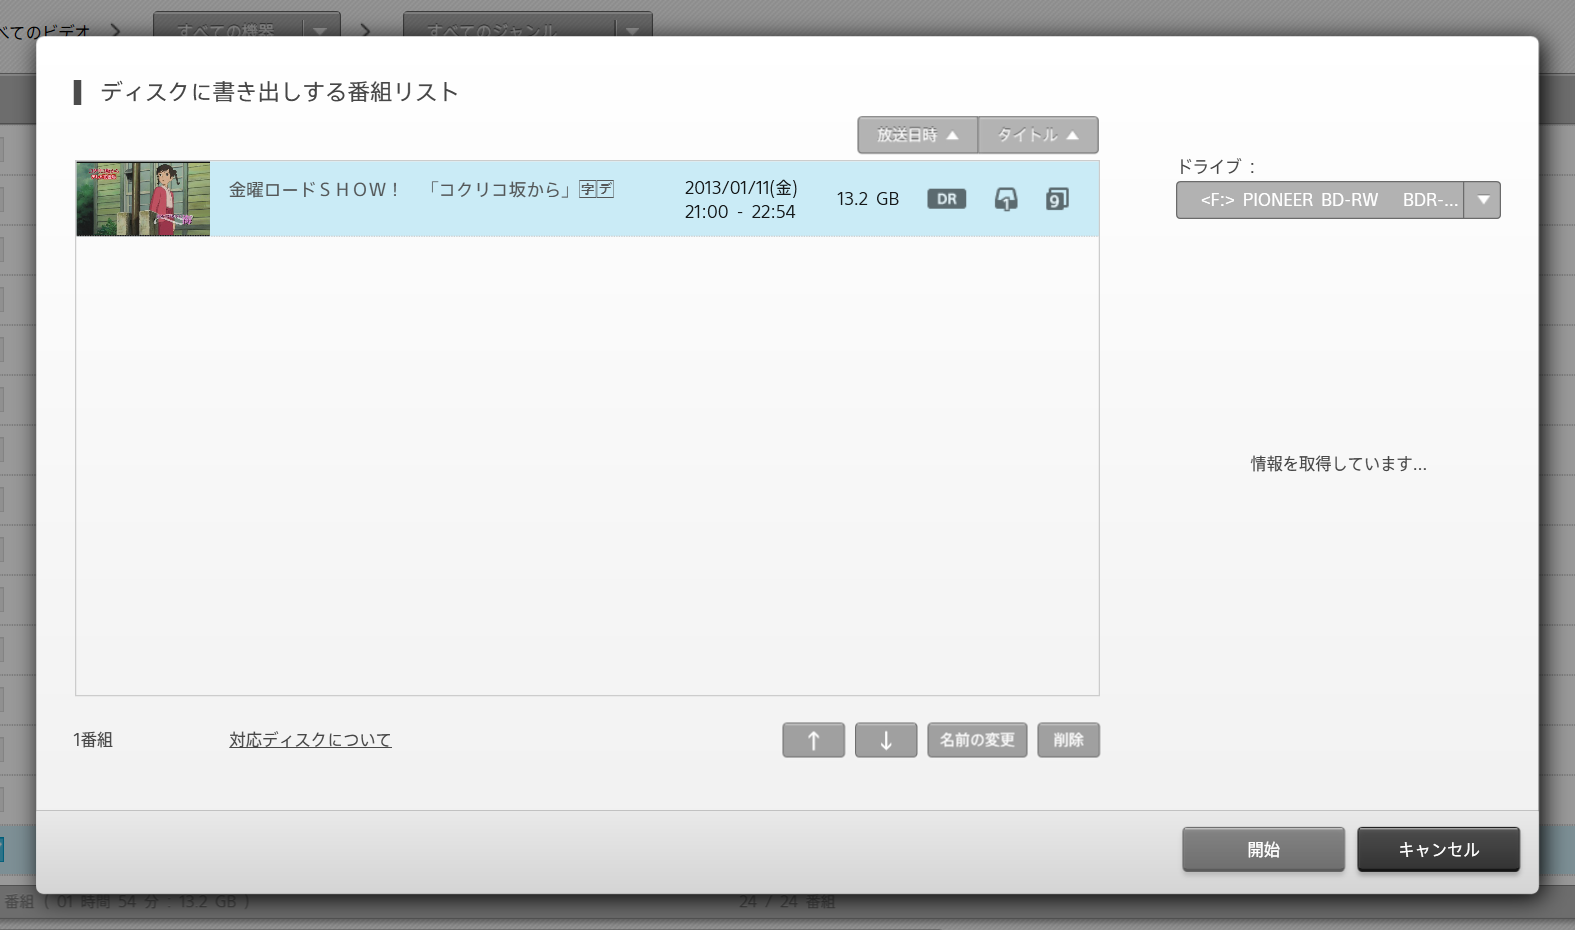Sort the list by タイトル
This screenshot has width=1575, height=930.
pos(1037,135)
